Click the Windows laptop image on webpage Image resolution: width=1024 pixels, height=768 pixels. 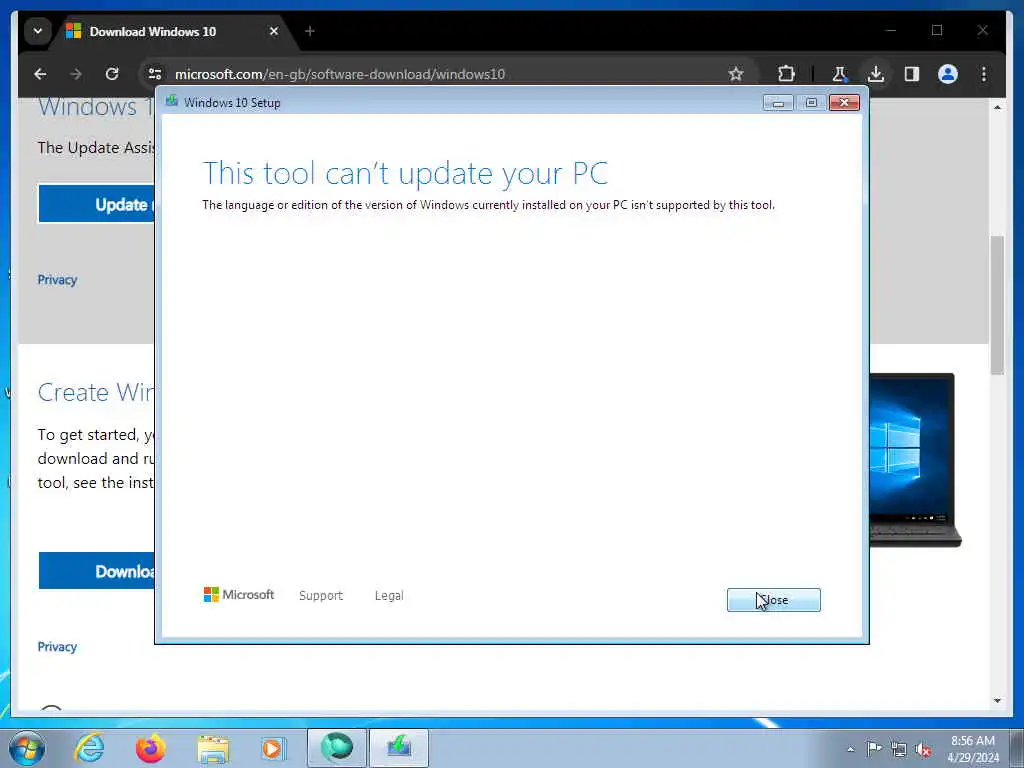[x=915, y=460]
